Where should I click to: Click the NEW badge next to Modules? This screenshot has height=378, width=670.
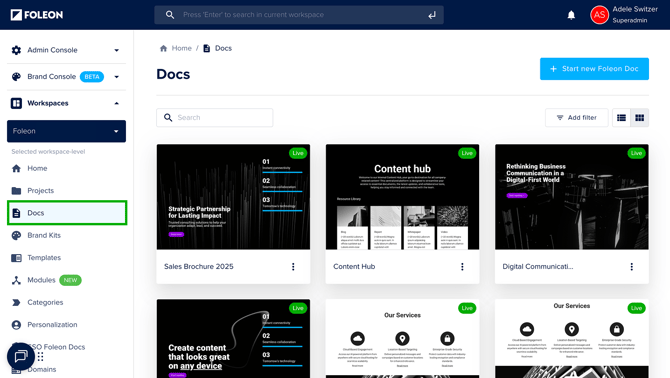(x=70, y=280)
